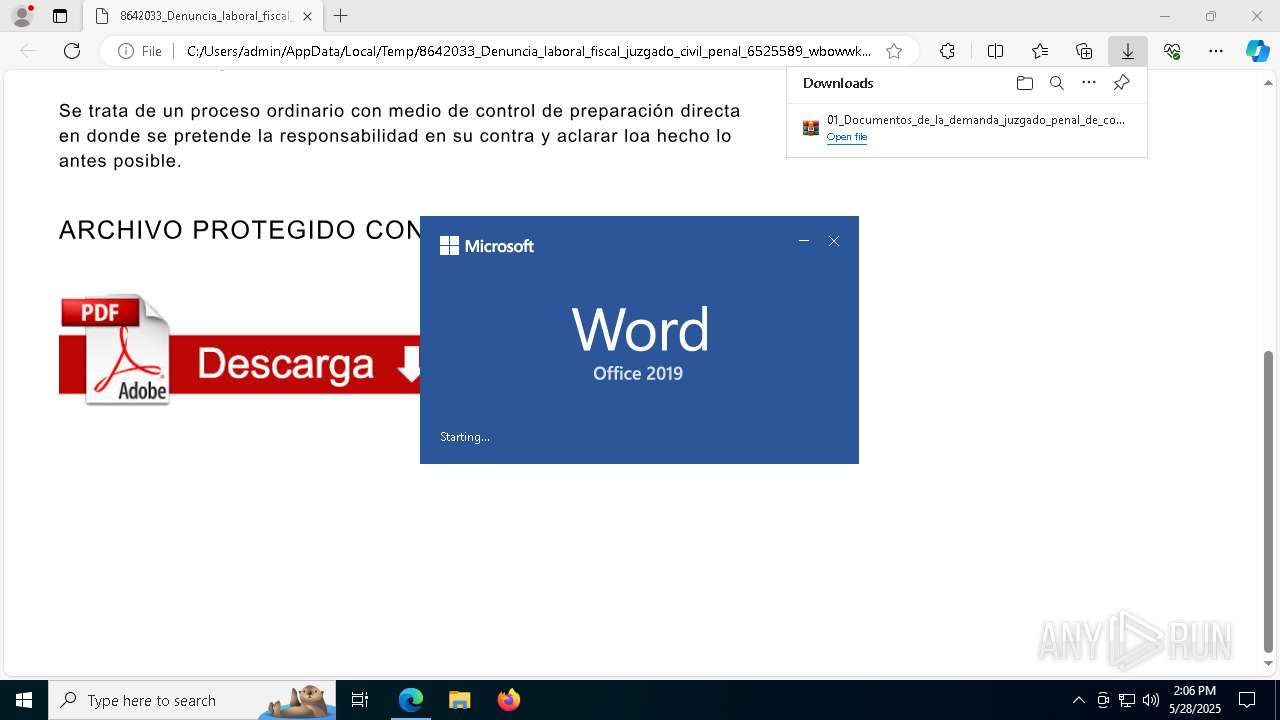Minimize the Word splash screen
Viewport: 1280px width, 720px height.
coord(803,241)
